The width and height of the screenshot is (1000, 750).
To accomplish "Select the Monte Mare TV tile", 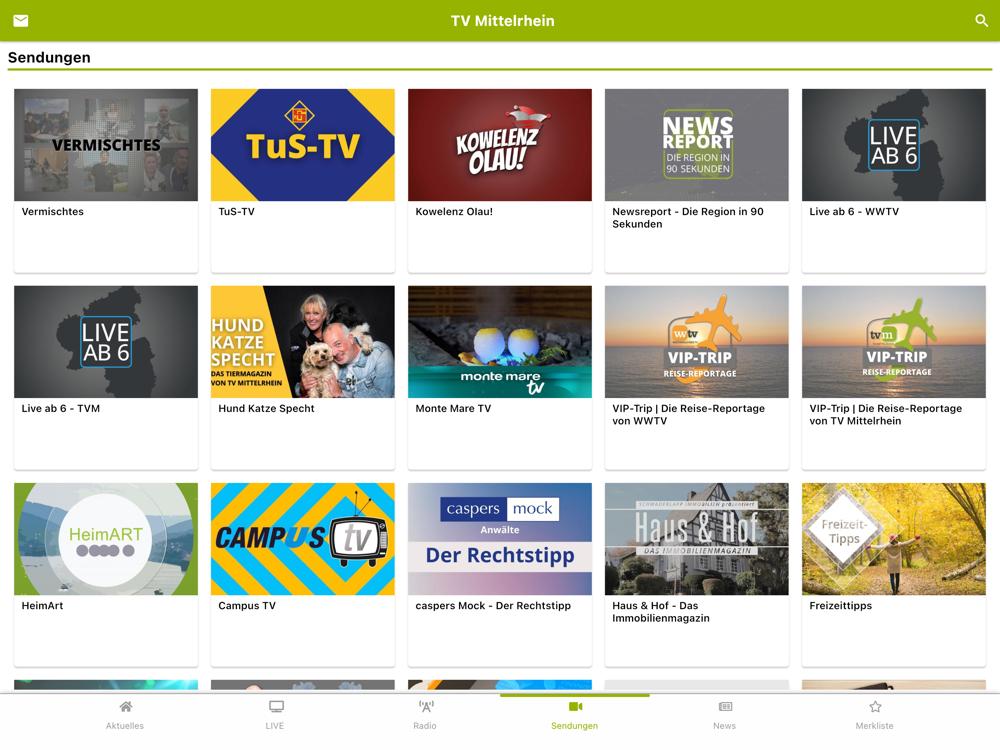I will pos(500,378).
